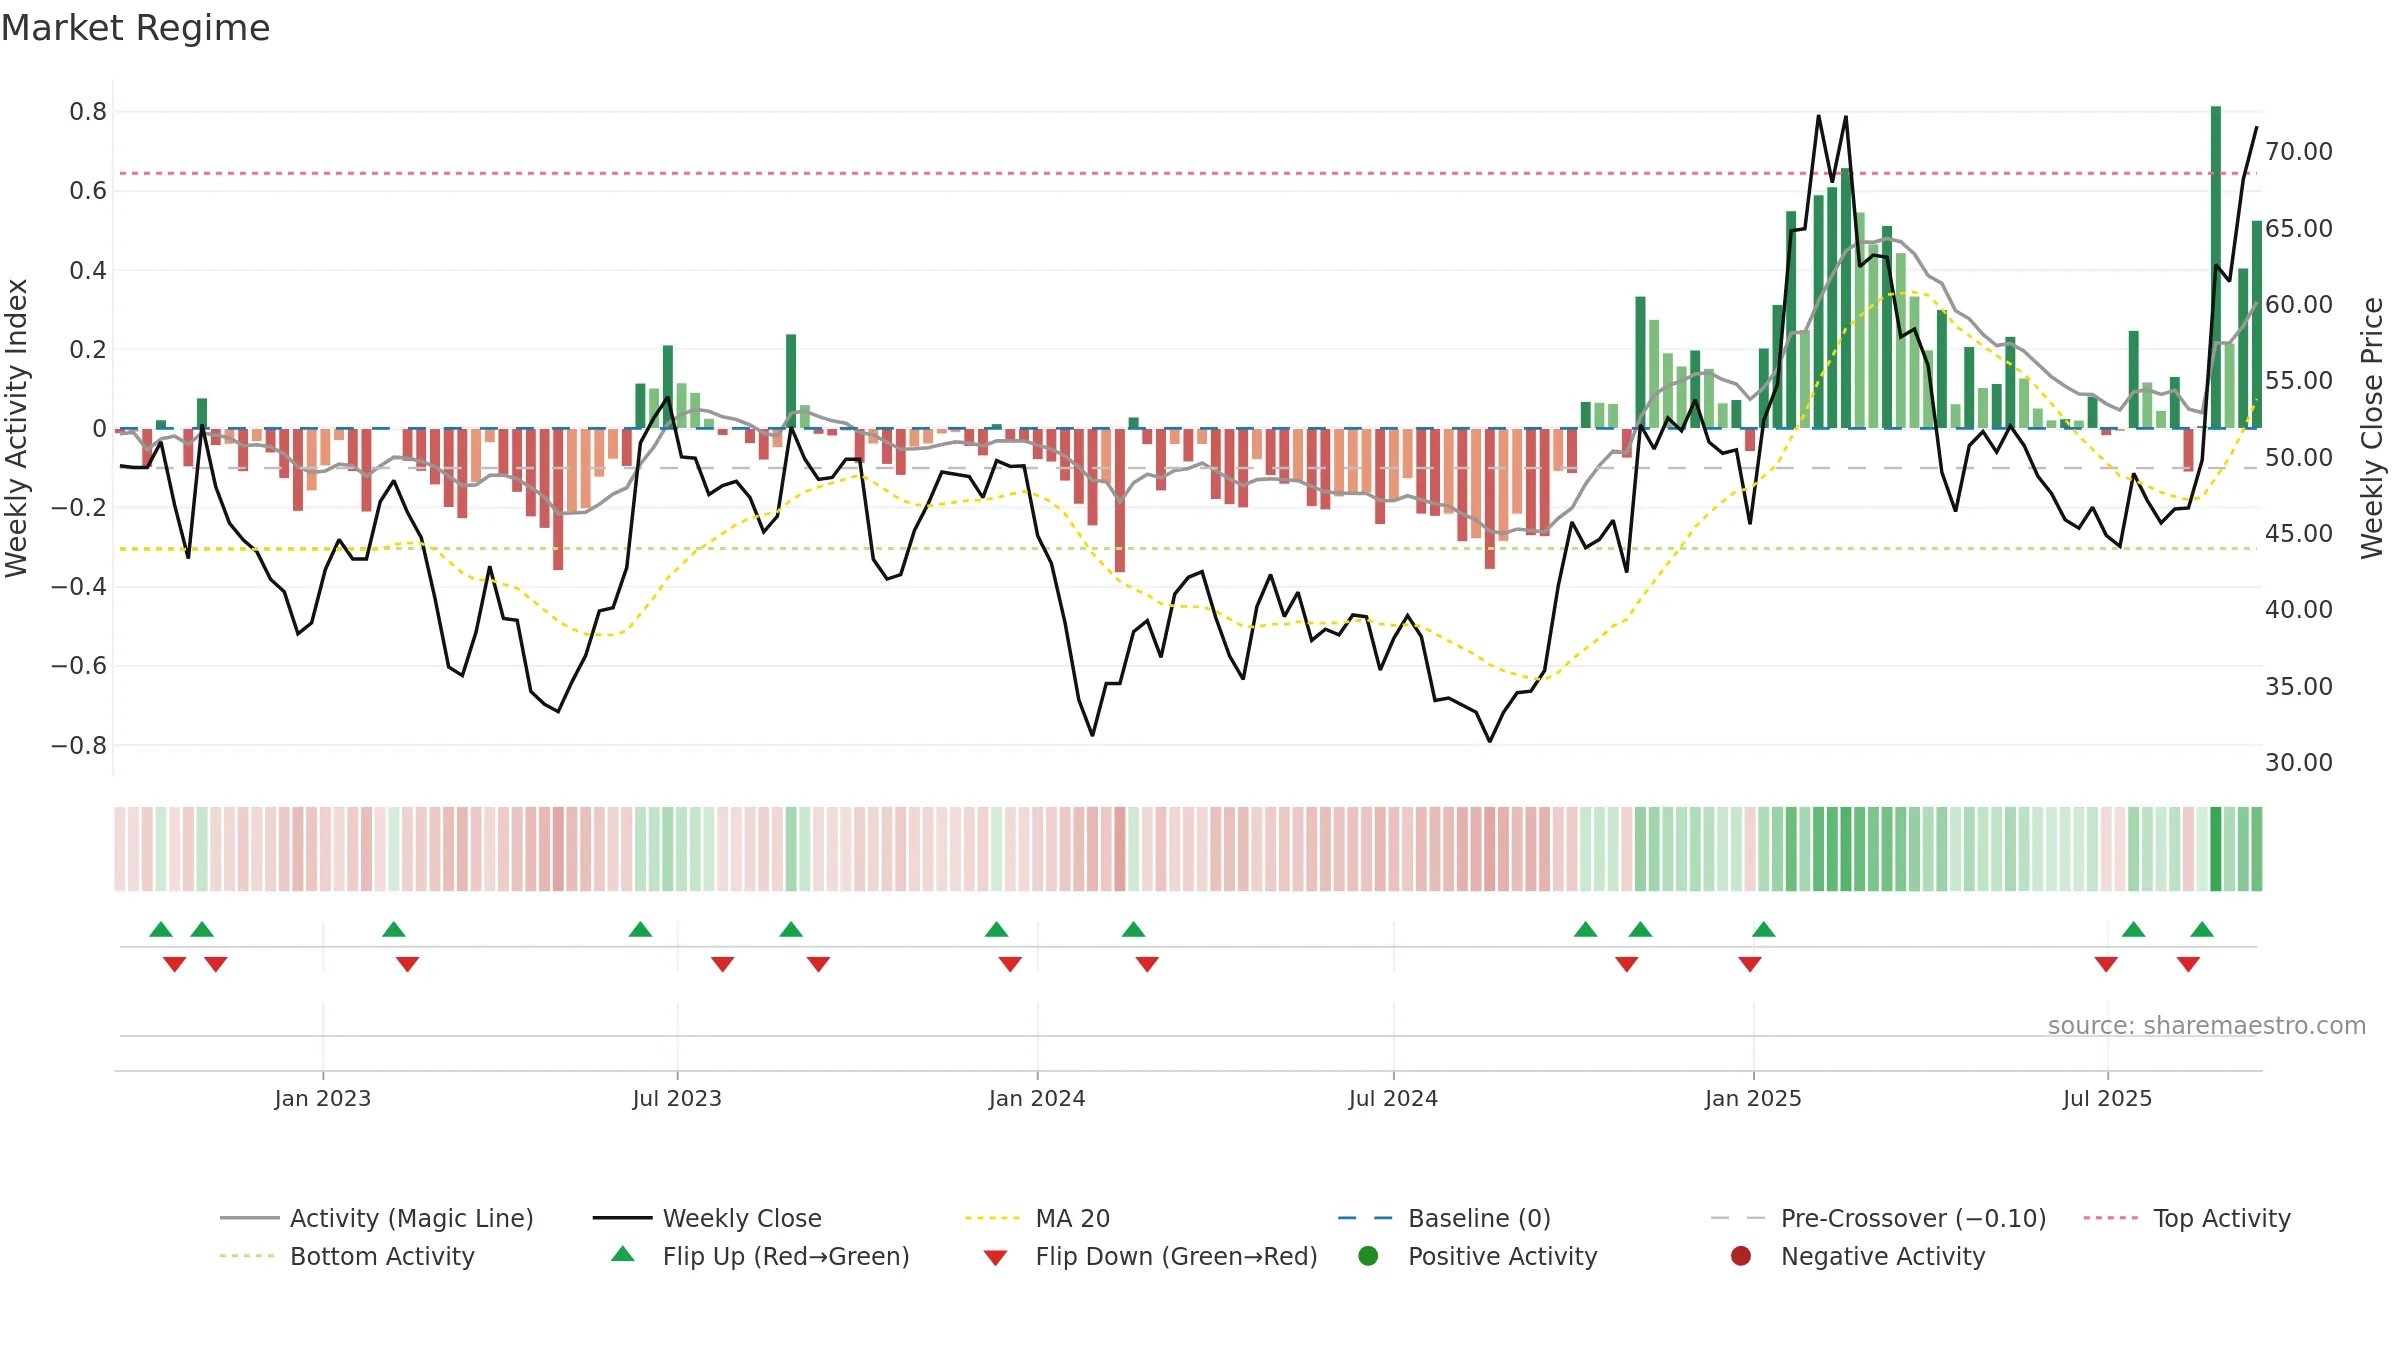The height and width of the screenshot is (1350, 2400).
Task: Click the Jan 2025 x-axis label
Action: (x=1753, y=1098)
